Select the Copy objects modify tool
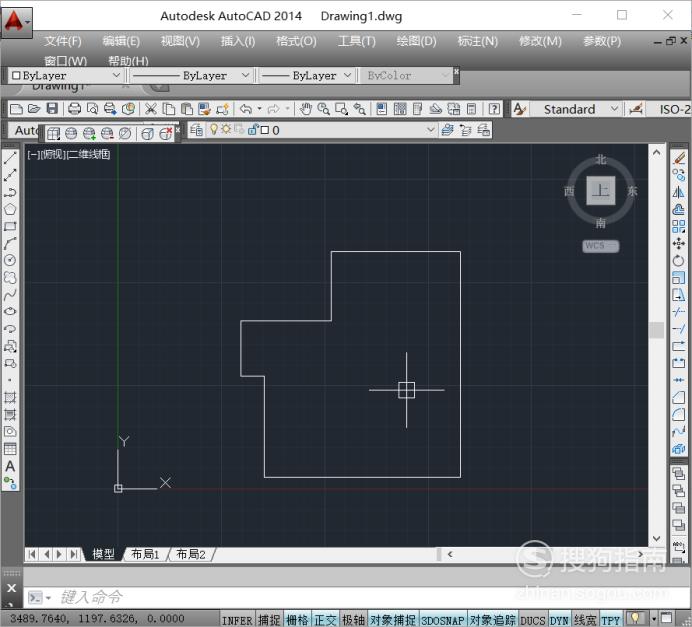Screen dimensions: 692x627 679,175
